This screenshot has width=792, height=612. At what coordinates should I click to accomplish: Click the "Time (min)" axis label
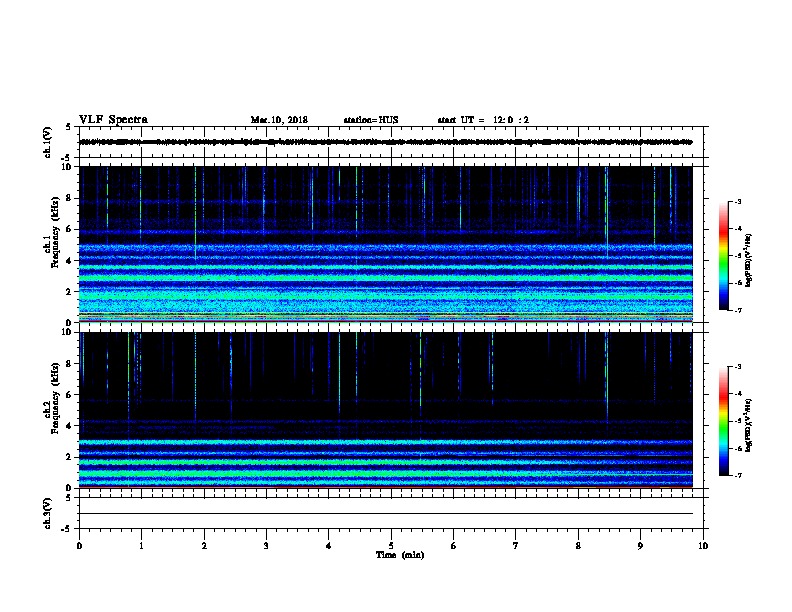(400, 555)
